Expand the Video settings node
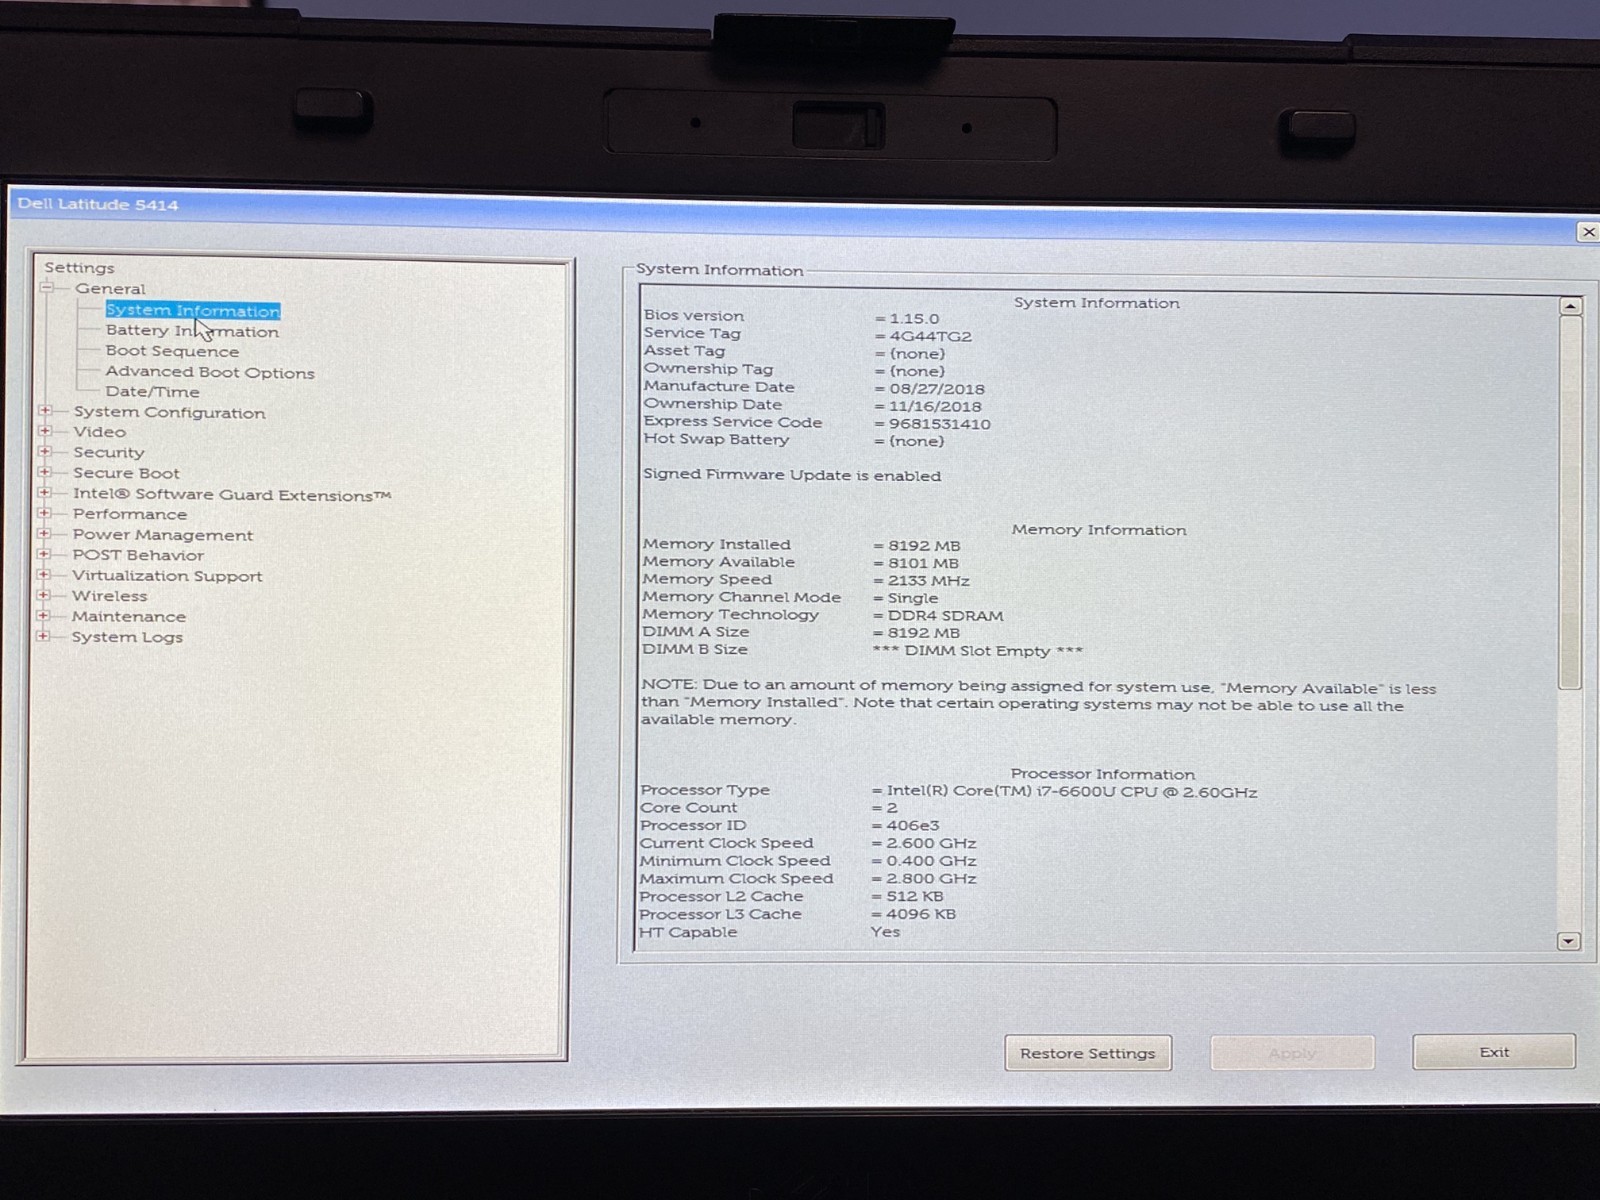This screenshot has width=1600, height=1200. (x=44, y=431)
